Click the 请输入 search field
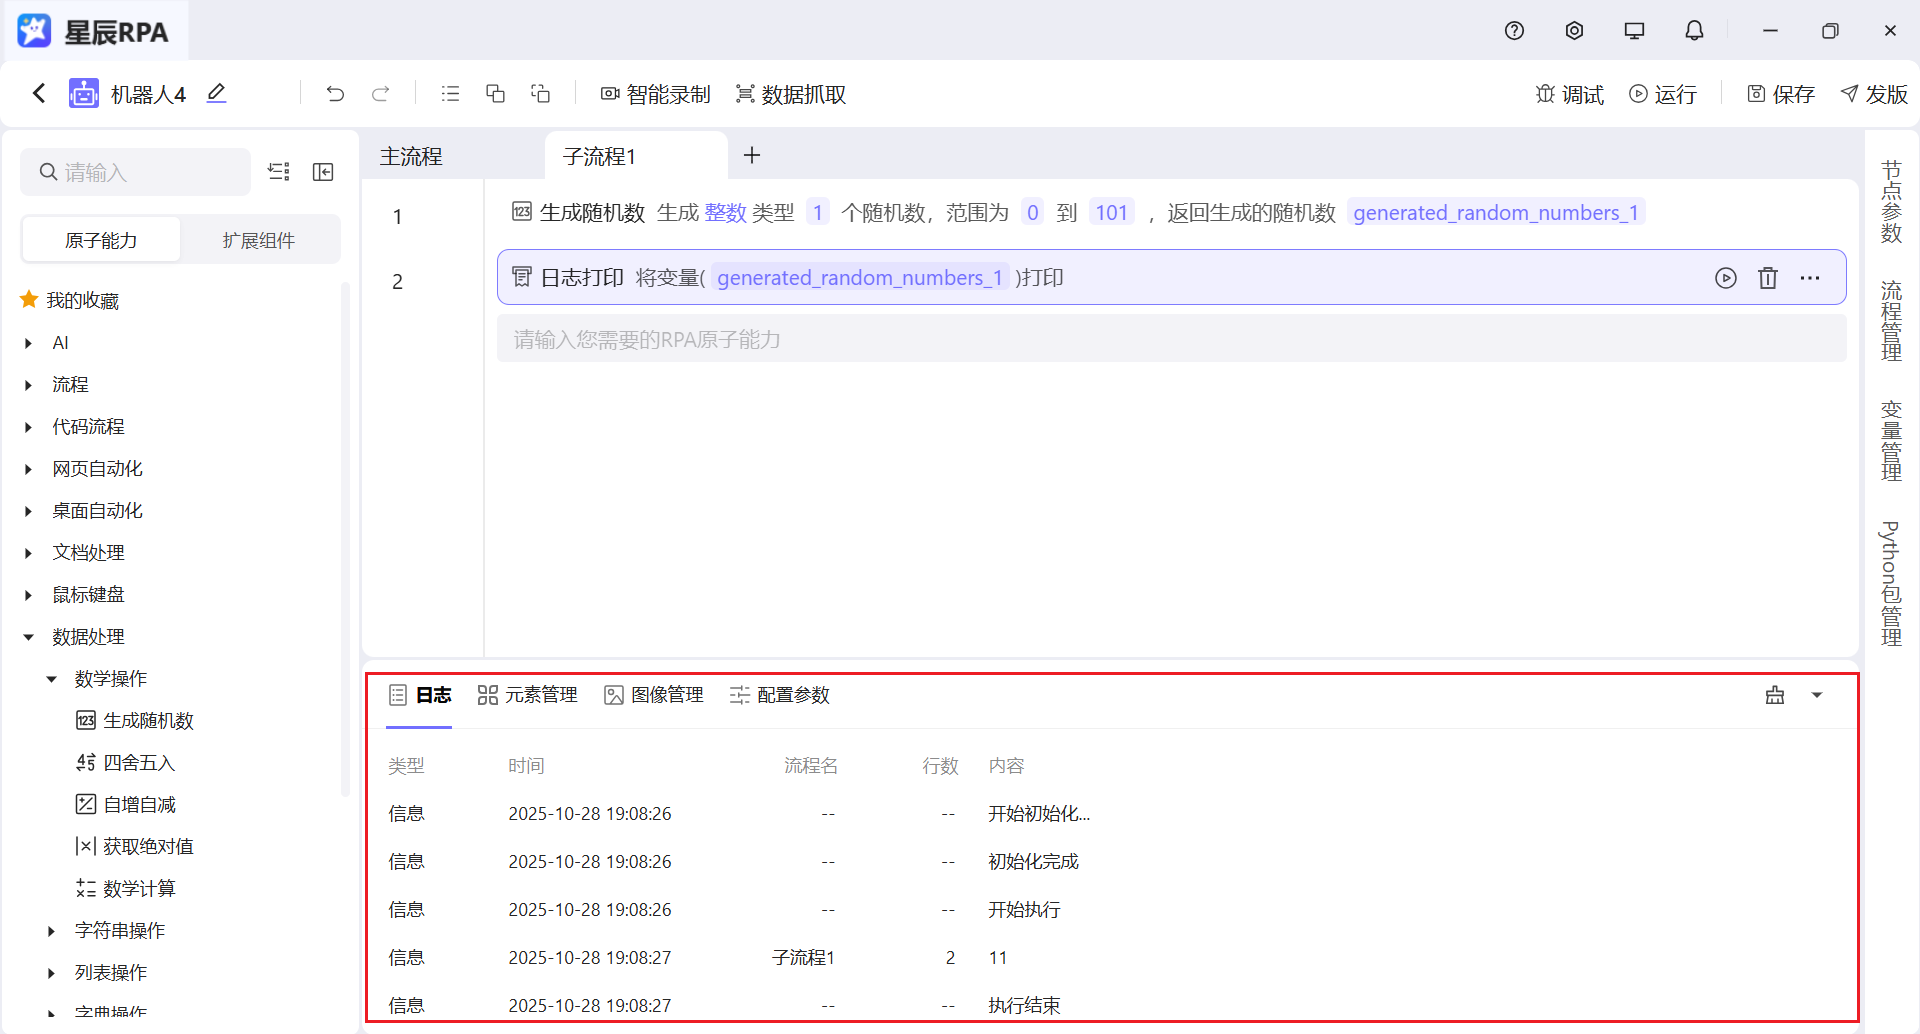 [145, 172]
